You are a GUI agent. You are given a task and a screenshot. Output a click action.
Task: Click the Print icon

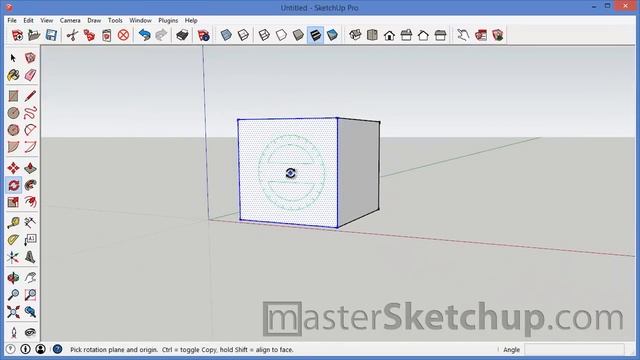point(182,35)
